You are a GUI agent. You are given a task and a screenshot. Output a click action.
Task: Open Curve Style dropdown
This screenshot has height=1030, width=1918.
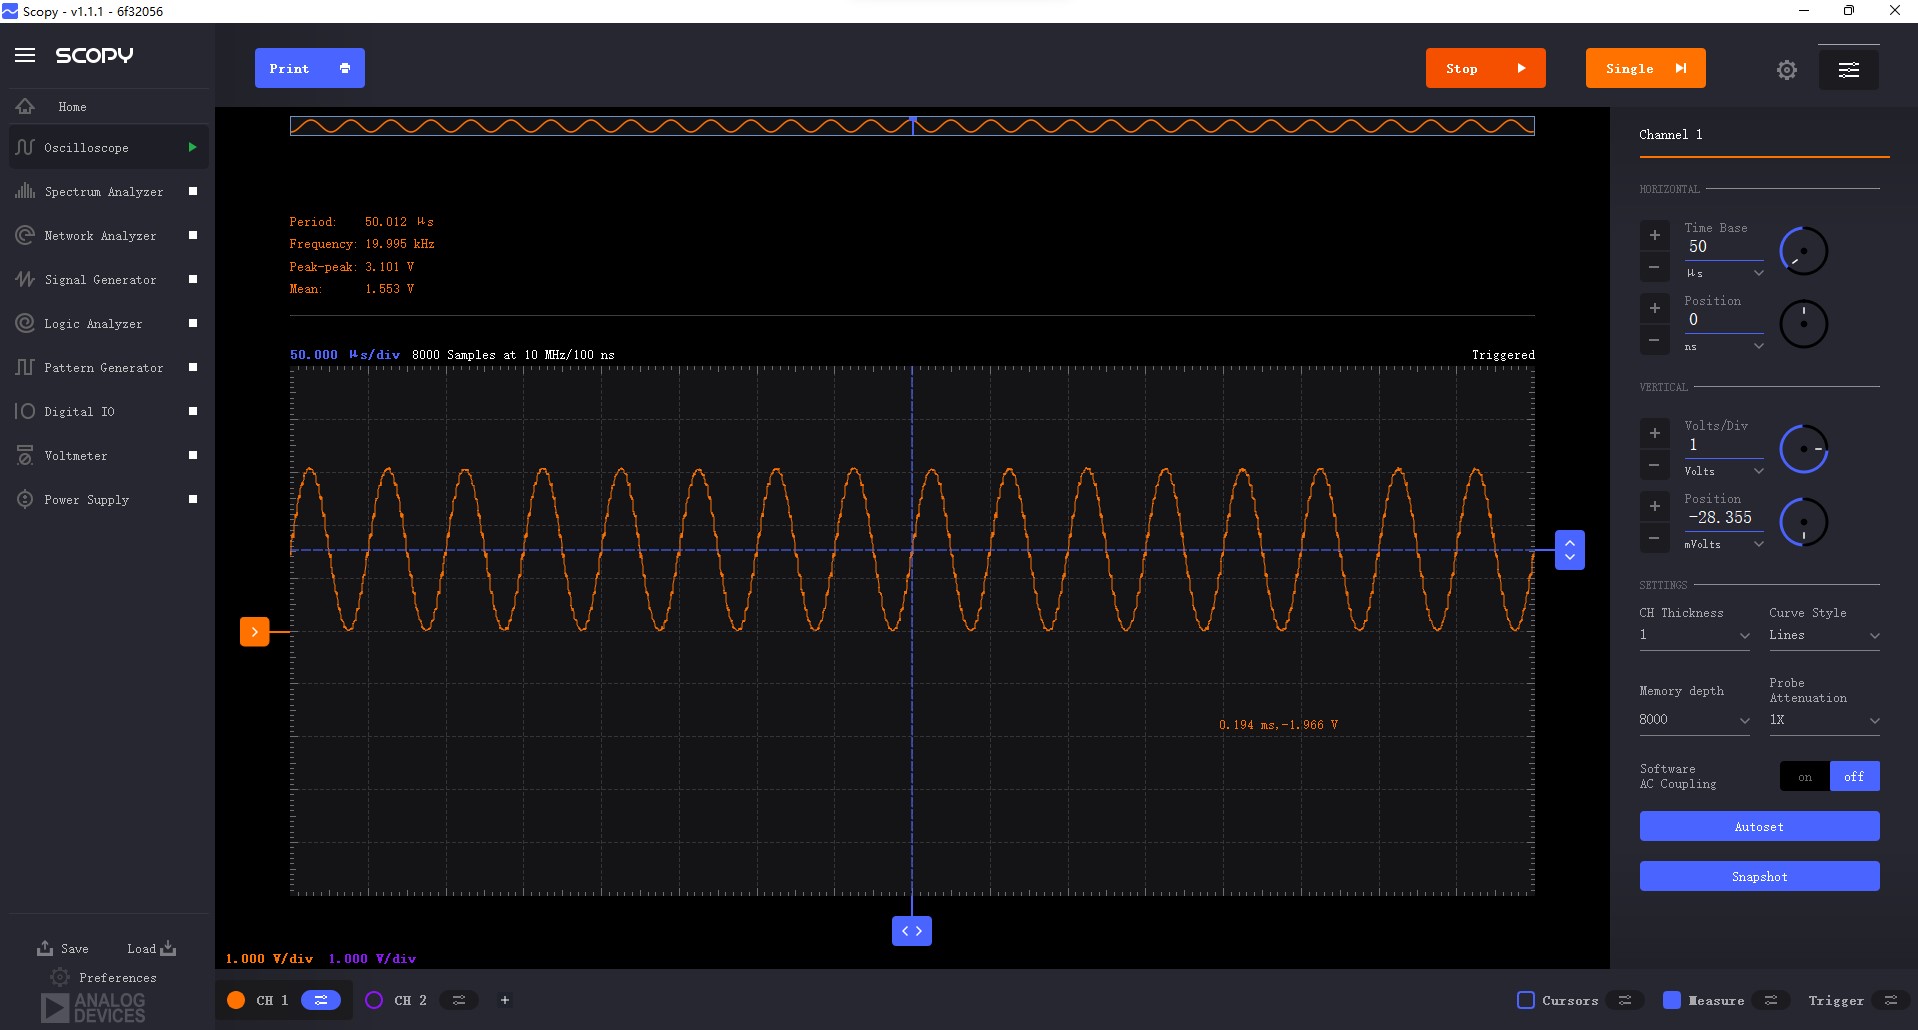click(x=1824, y=636)
